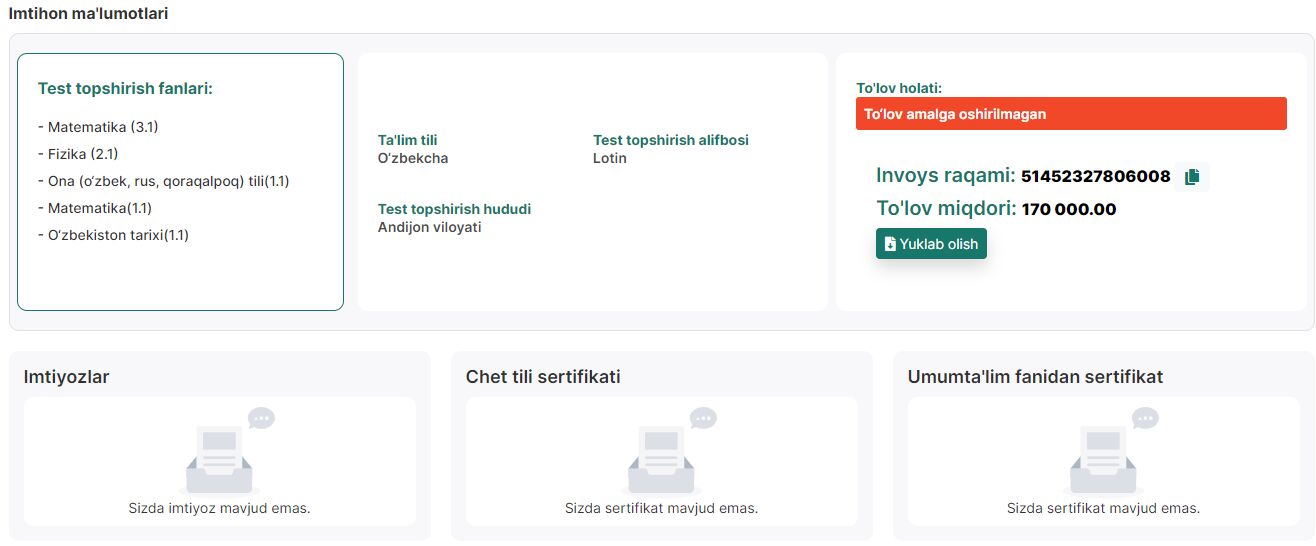The height and width of the screenshot is (546, 1316).
Task: Click the Andijon viloyati test region value
Action: pyautogui.click(x=429, y=227)
